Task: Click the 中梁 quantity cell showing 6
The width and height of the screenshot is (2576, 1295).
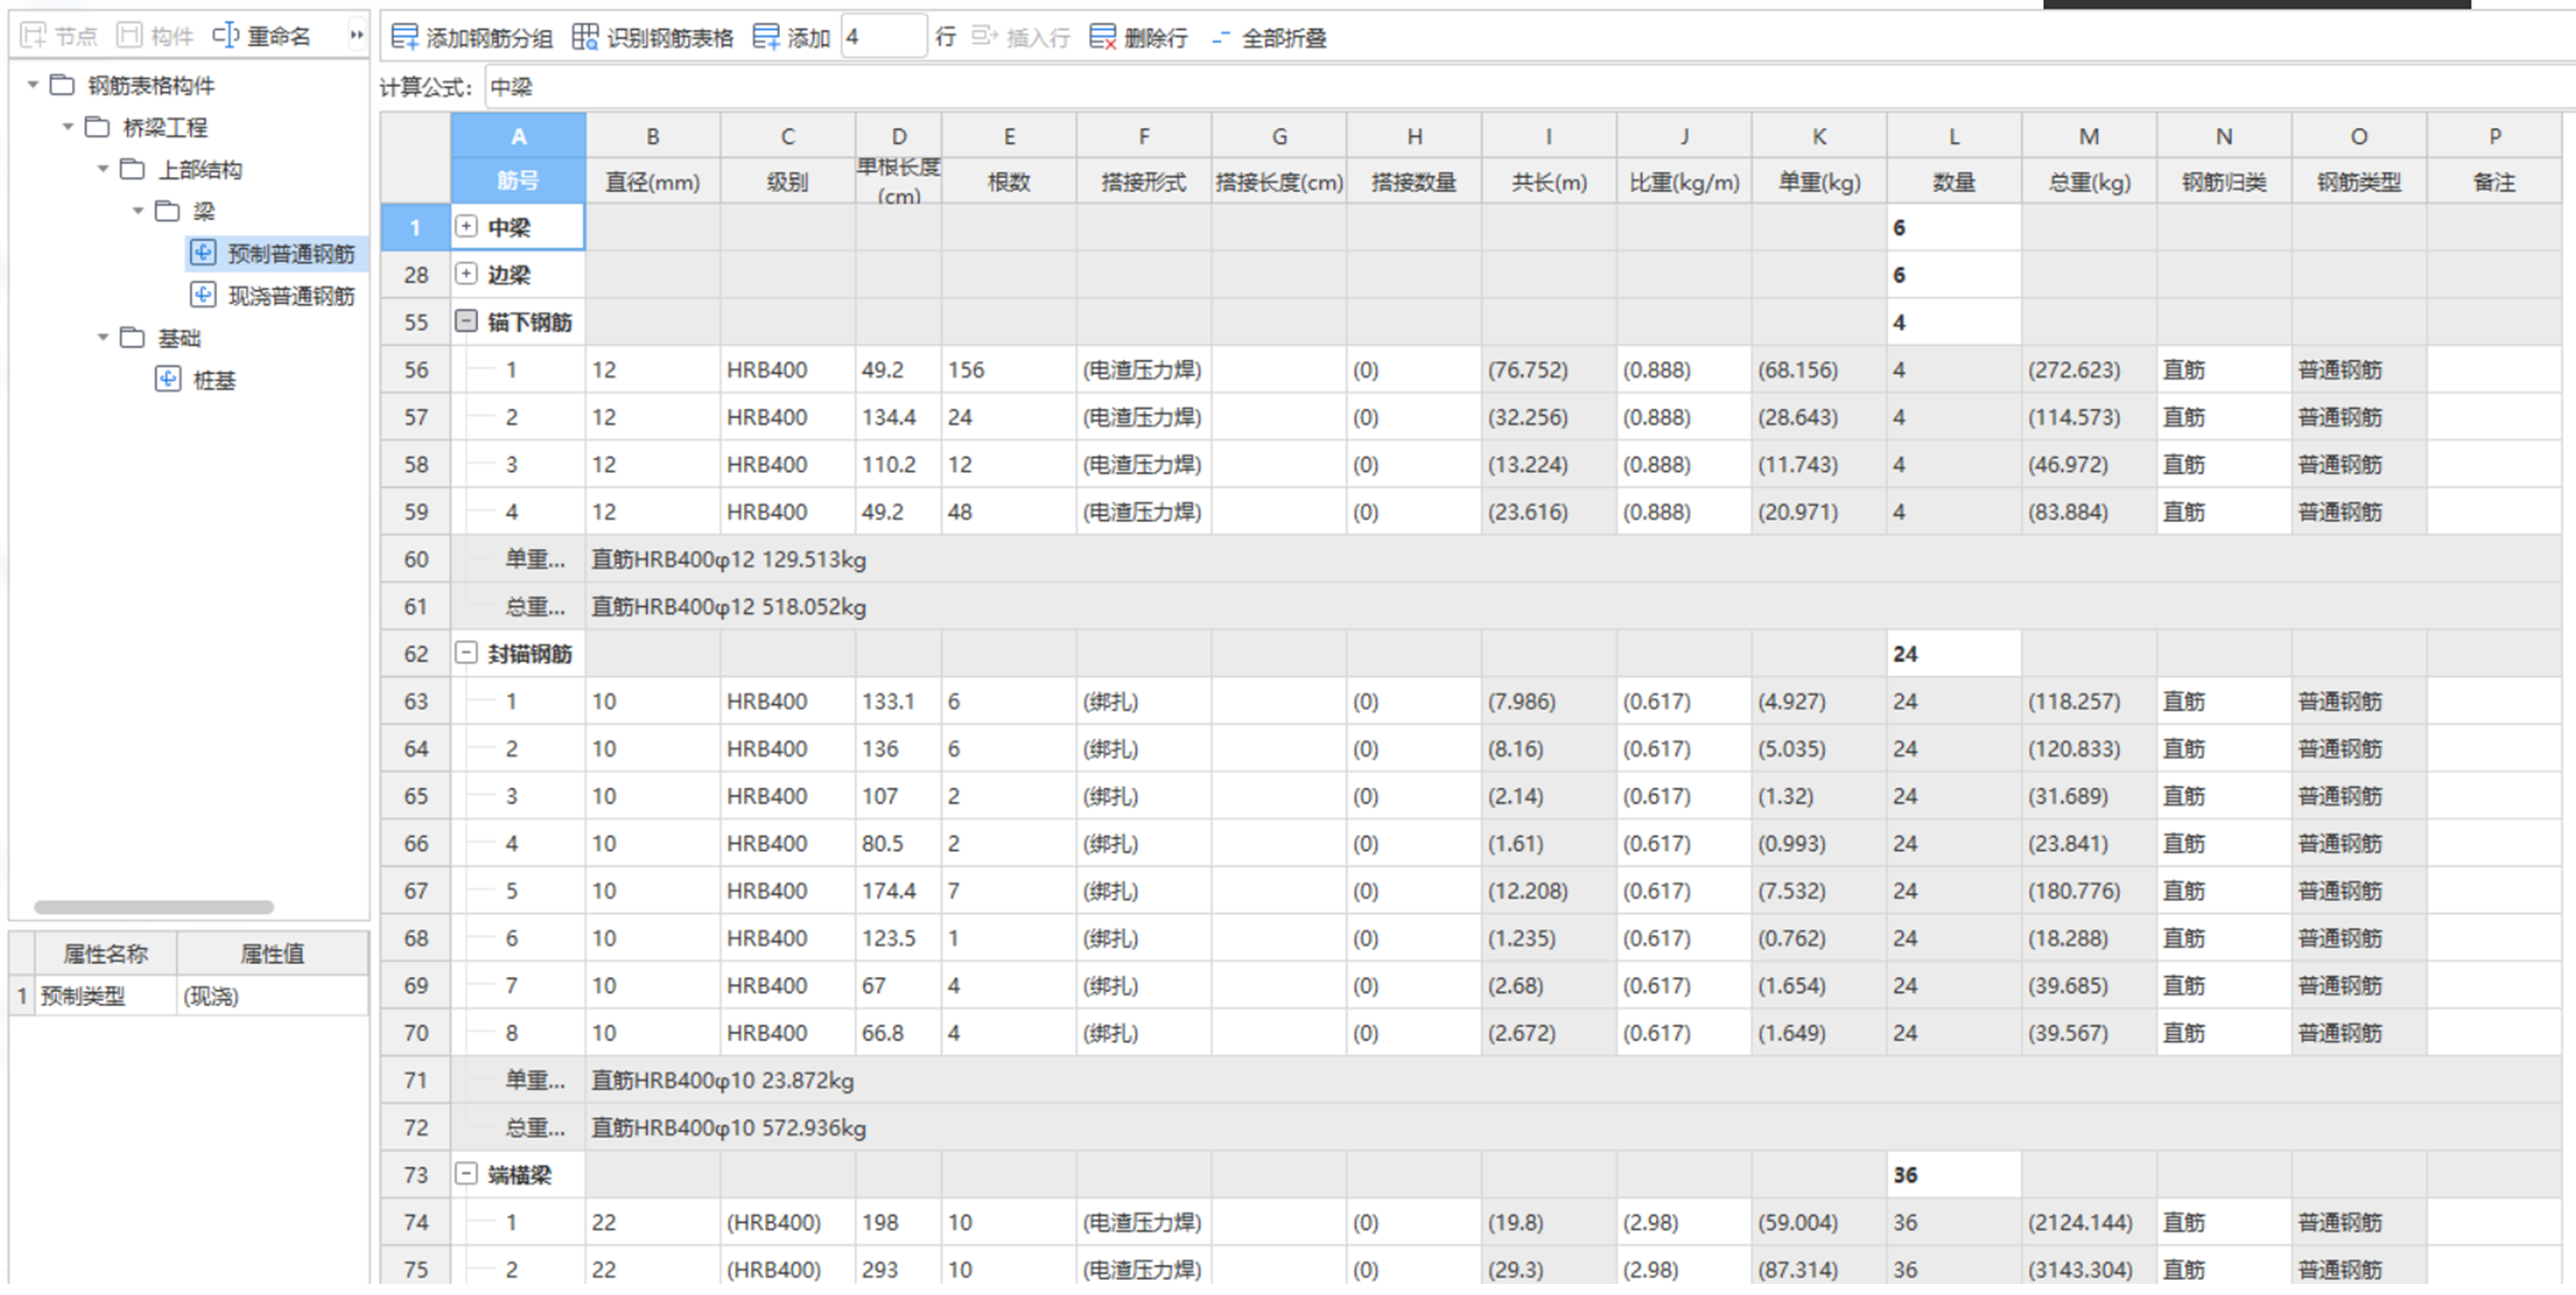Action: click(1954, 228)
